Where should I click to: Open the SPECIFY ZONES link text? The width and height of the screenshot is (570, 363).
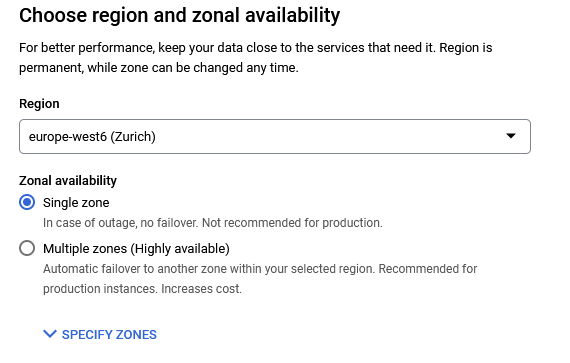click(109, 334)
